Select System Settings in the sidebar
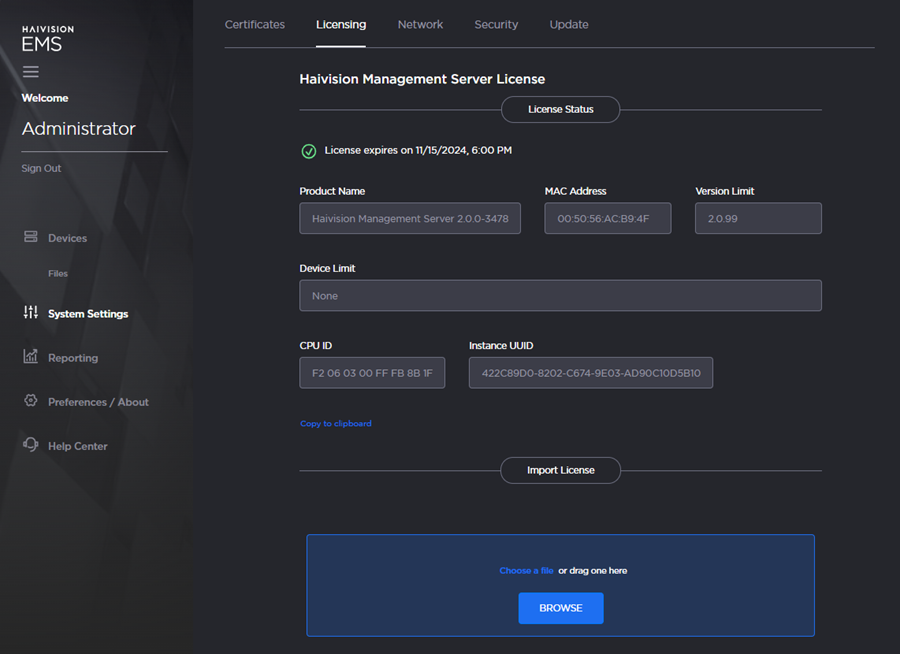This screenshot has height=654, width=900. [88, 313]
